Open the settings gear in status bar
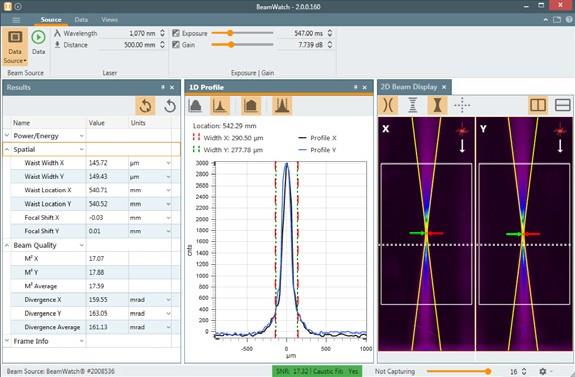This screenshot has height=377, width=575. pos(543,371)
